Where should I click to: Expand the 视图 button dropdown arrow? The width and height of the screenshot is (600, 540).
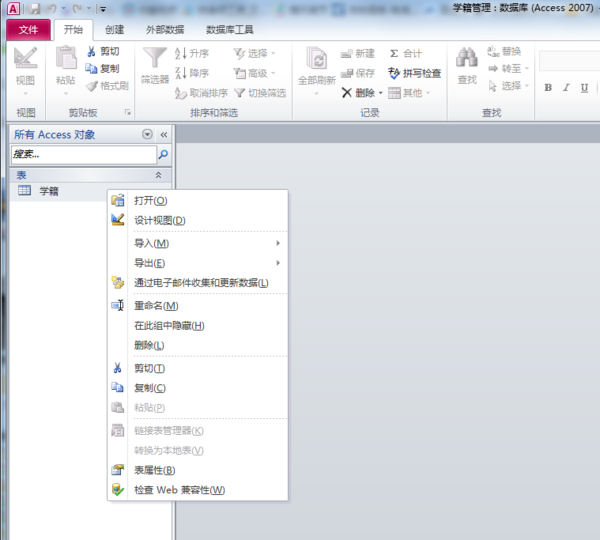click(25, 93)
